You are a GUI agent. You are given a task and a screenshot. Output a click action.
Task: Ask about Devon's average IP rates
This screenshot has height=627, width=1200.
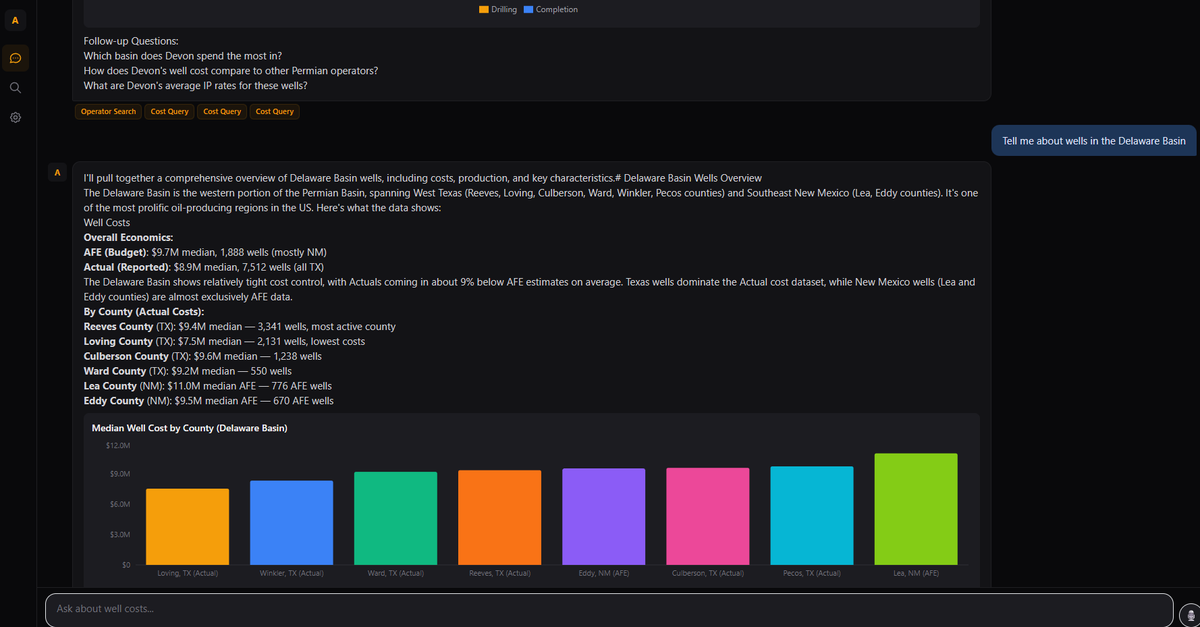point(196,85)
